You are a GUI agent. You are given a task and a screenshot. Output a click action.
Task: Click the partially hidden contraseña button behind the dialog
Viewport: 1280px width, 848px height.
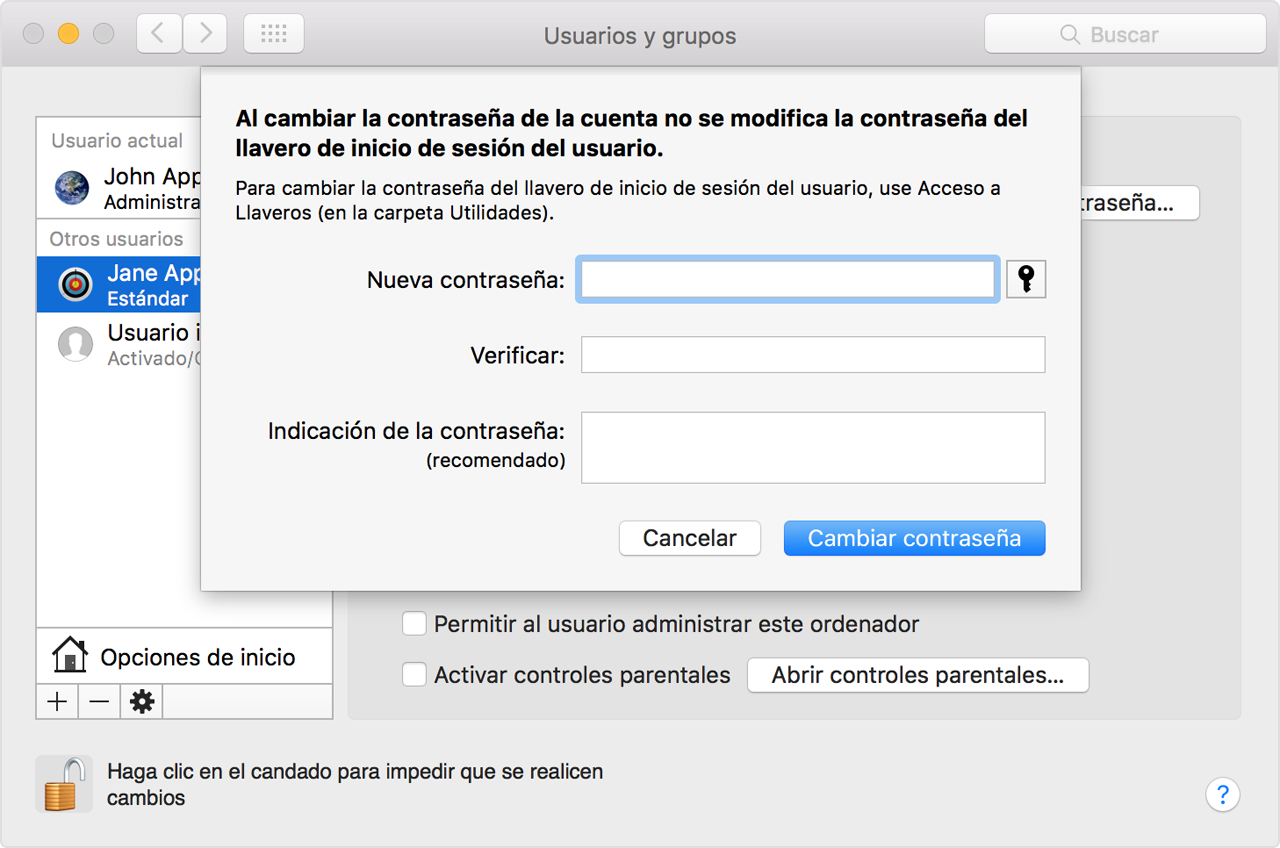(1140, 203)
